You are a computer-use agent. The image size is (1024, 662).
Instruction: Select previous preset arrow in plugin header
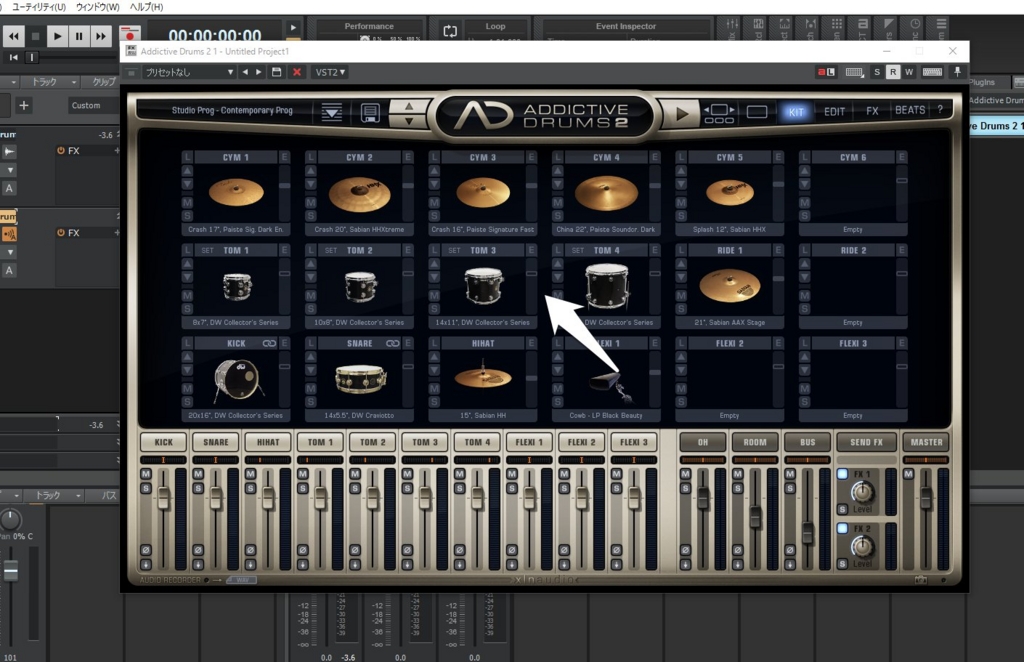tap(246, 72)
